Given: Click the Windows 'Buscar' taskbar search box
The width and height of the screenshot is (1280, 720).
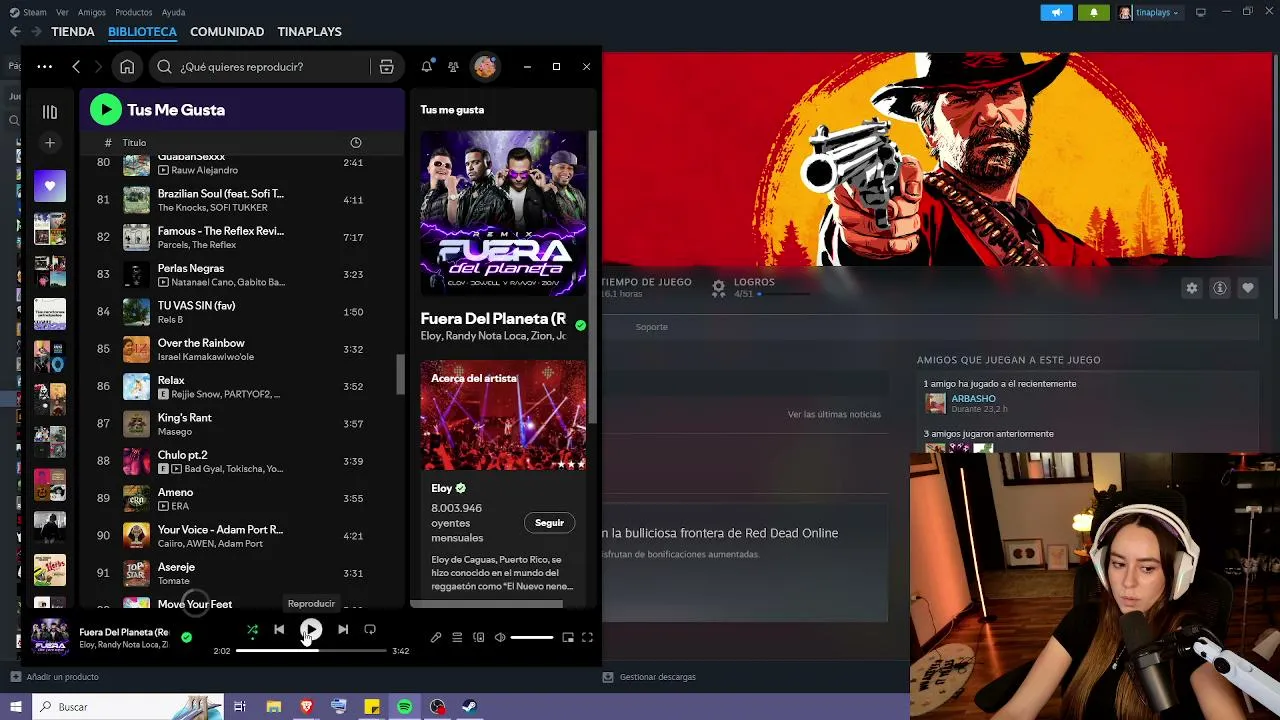Looking at the screenshot, I should 127,707.
